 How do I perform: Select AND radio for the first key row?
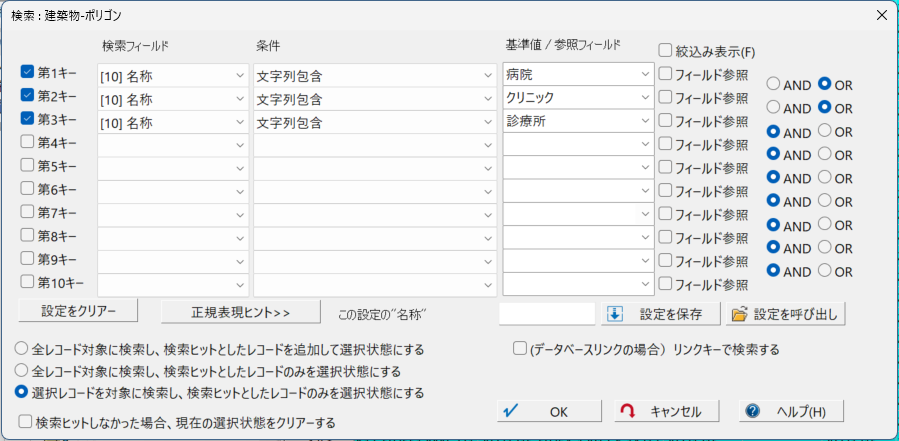click(774, 84)
